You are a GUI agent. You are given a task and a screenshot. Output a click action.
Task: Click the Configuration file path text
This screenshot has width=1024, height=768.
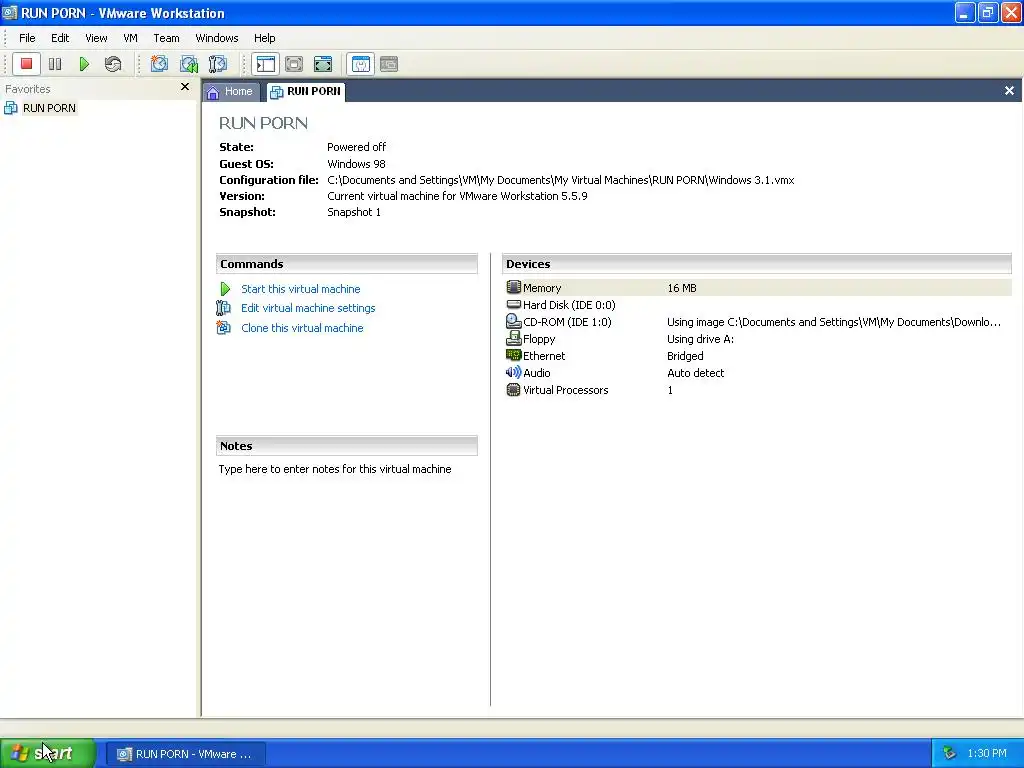tap(560, 180)
